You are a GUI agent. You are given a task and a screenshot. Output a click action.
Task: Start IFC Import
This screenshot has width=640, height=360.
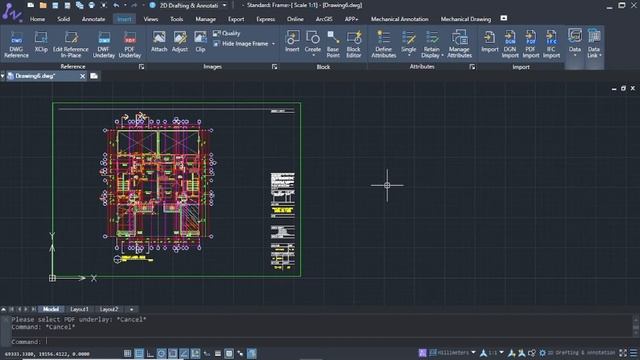[551, 44]
